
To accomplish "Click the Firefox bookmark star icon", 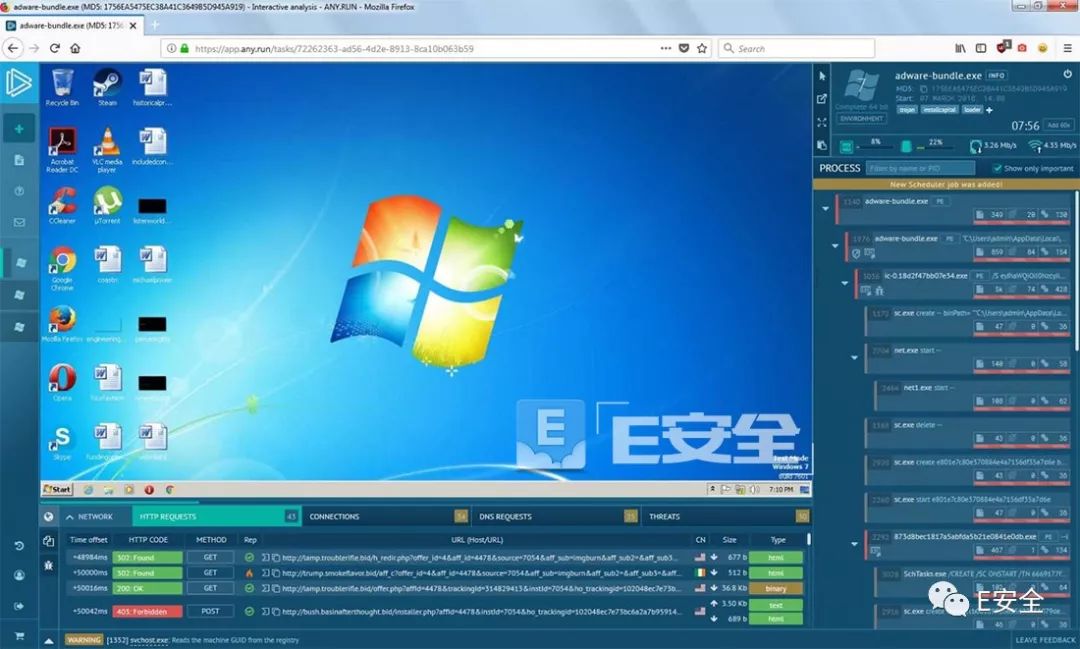I will [702, 48].
